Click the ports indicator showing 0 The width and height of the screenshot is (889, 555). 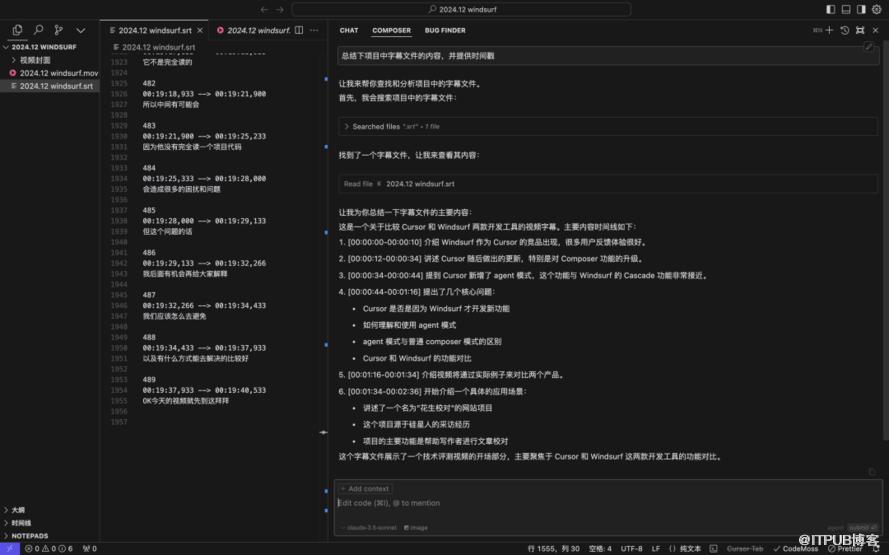click(x=90, y=548)
